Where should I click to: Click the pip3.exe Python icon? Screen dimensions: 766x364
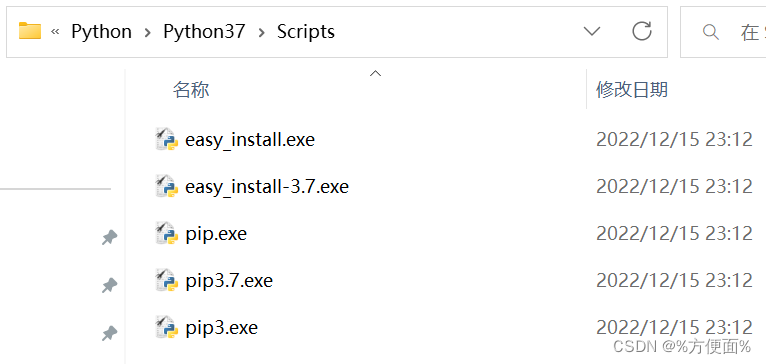pyautogui.click(x=166, y=327)
